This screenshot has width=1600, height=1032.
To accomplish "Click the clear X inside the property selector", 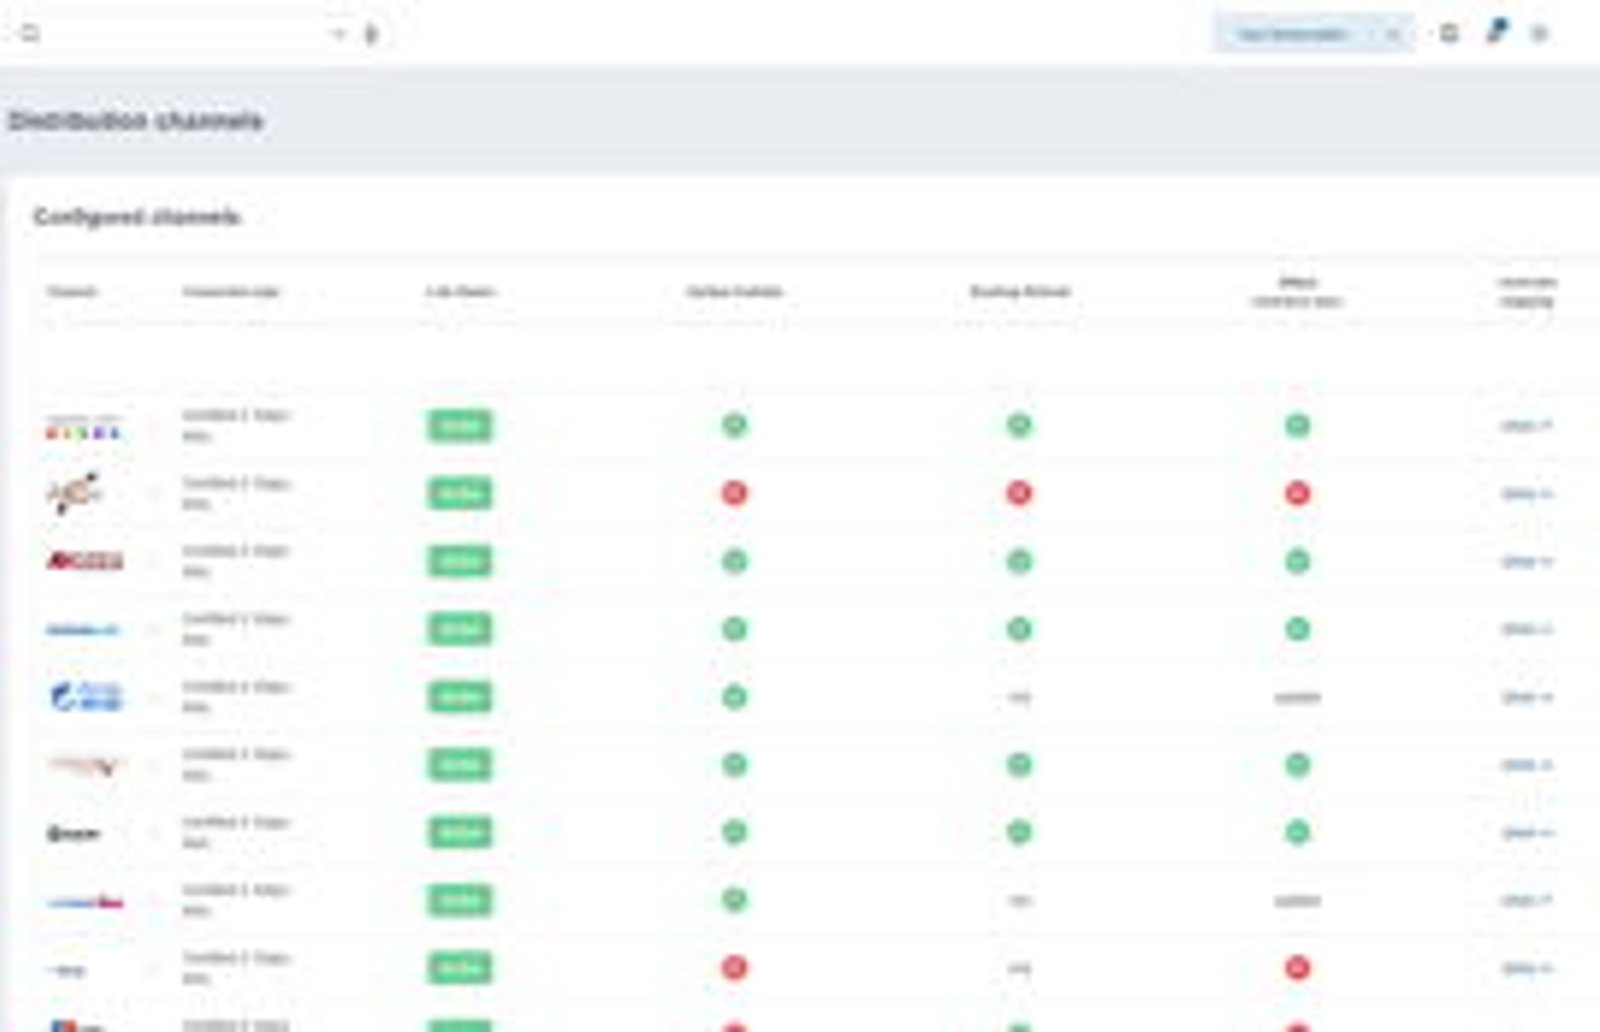I will point(1392,34).
